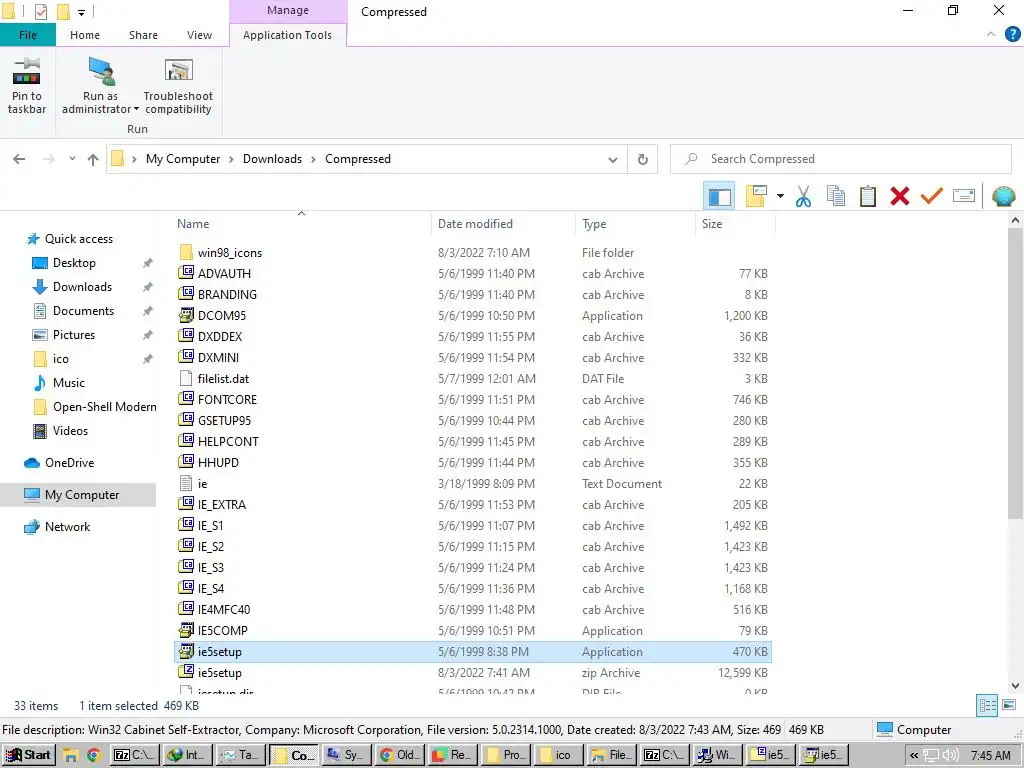Click Run as administrator icon
This screenshot has height=768, width=1024.
[x=101, y=71]
